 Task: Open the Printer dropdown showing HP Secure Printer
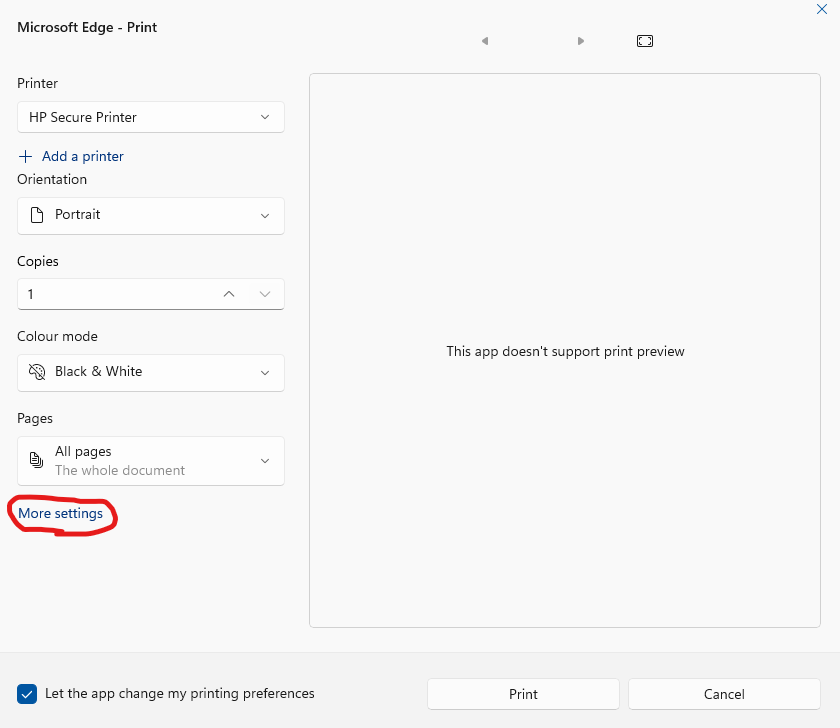(x=151, y=117)
